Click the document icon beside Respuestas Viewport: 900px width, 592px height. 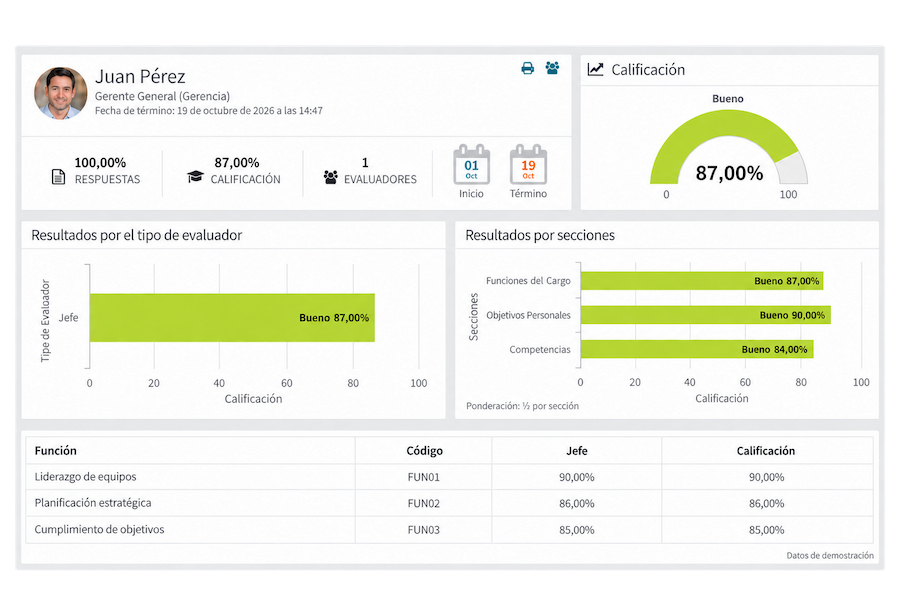58,177
